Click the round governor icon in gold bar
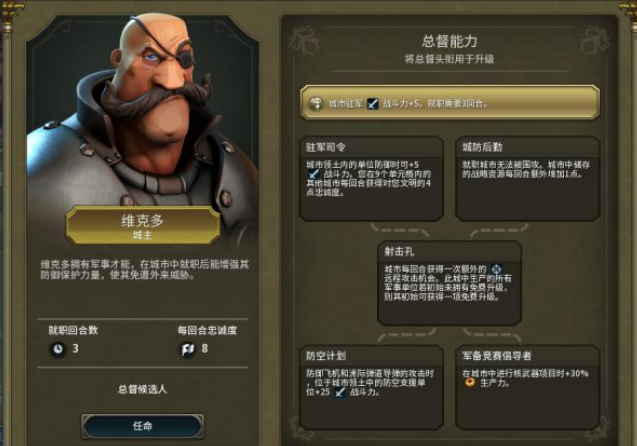637x446 pixels. point(315,104)
